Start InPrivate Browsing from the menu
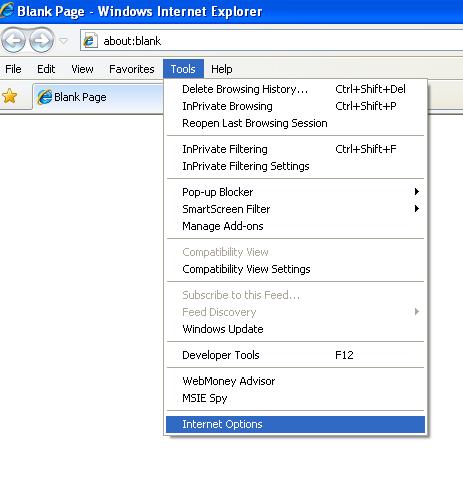Screen dimensions: 463x480 click(295, 106)
